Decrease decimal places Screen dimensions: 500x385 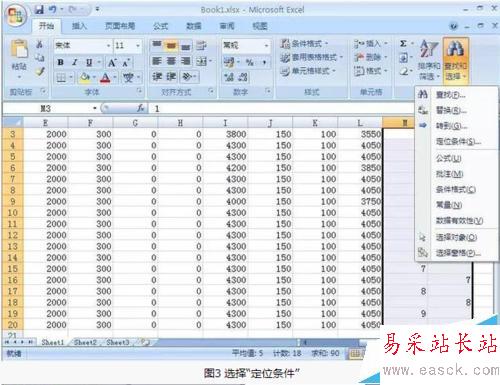tap(243, 77)
